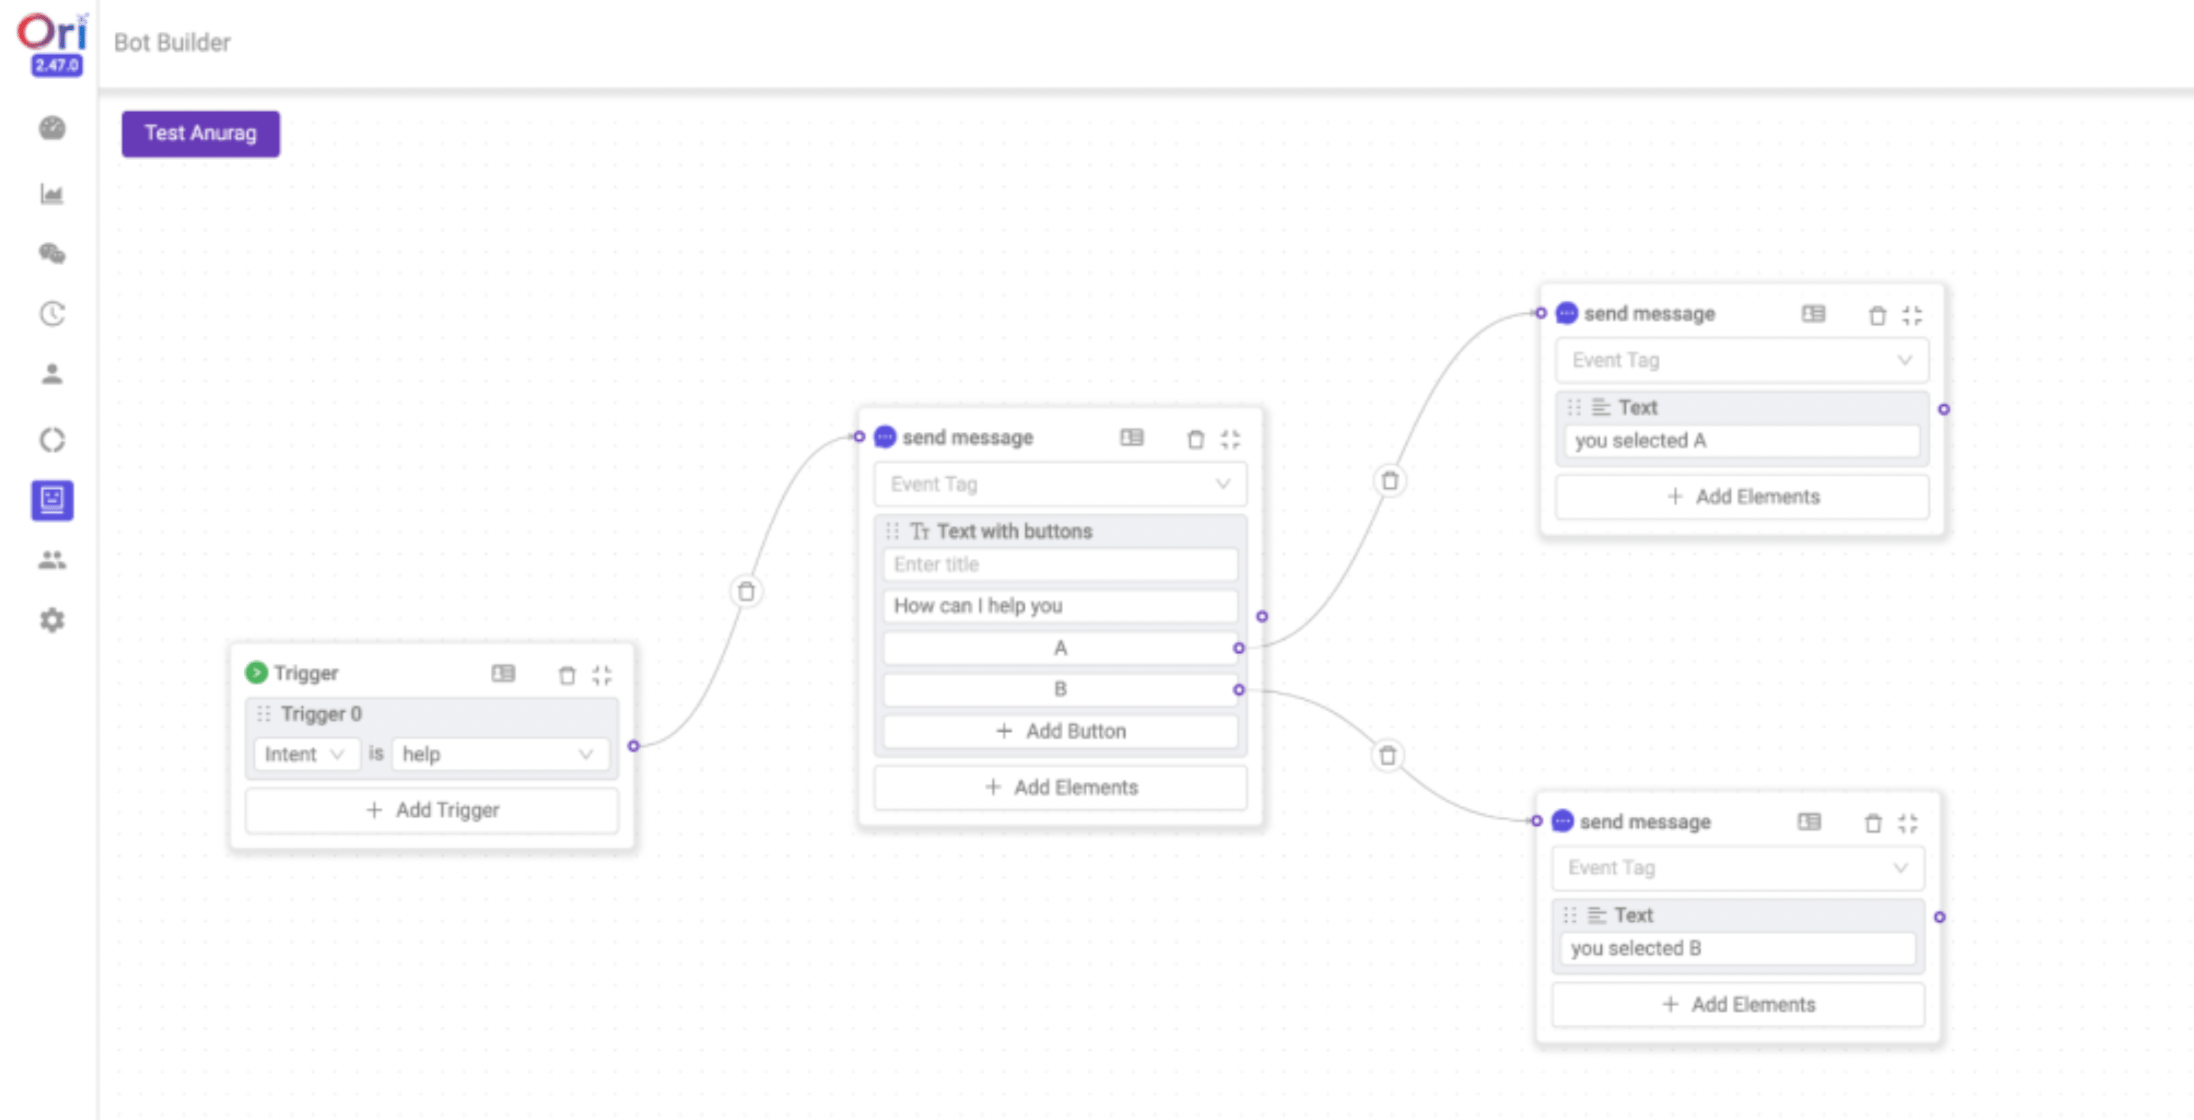Click Add Elements in 'you selected B' node
This screenshot has height=1120, width=2194.
click(1738, 1005)
